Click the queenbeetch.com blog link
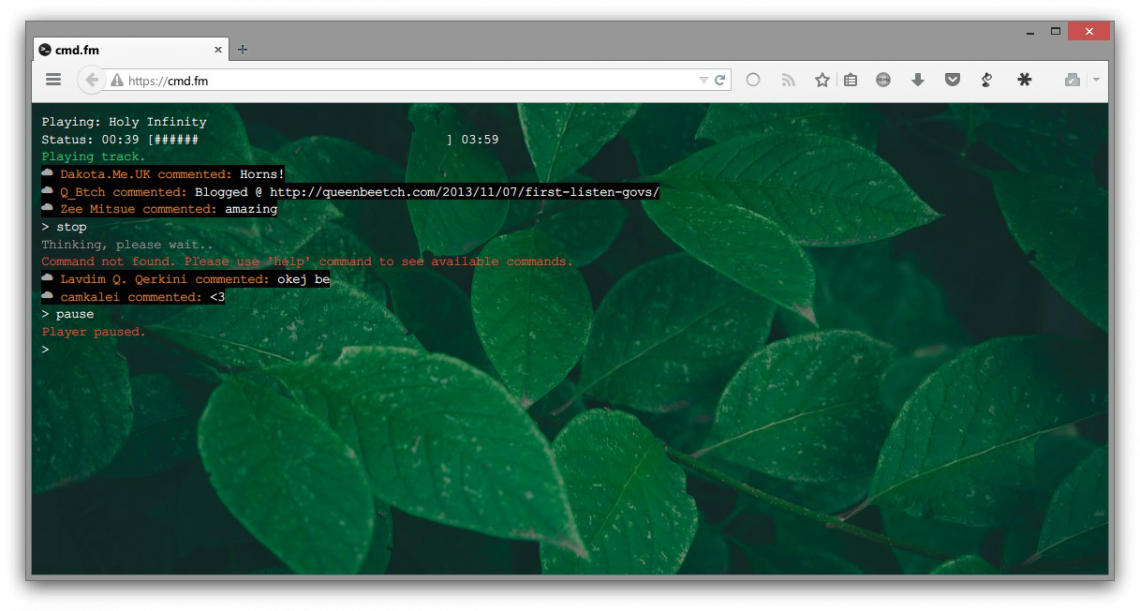This screenshot has height=611, width=1140. point(464,192)
